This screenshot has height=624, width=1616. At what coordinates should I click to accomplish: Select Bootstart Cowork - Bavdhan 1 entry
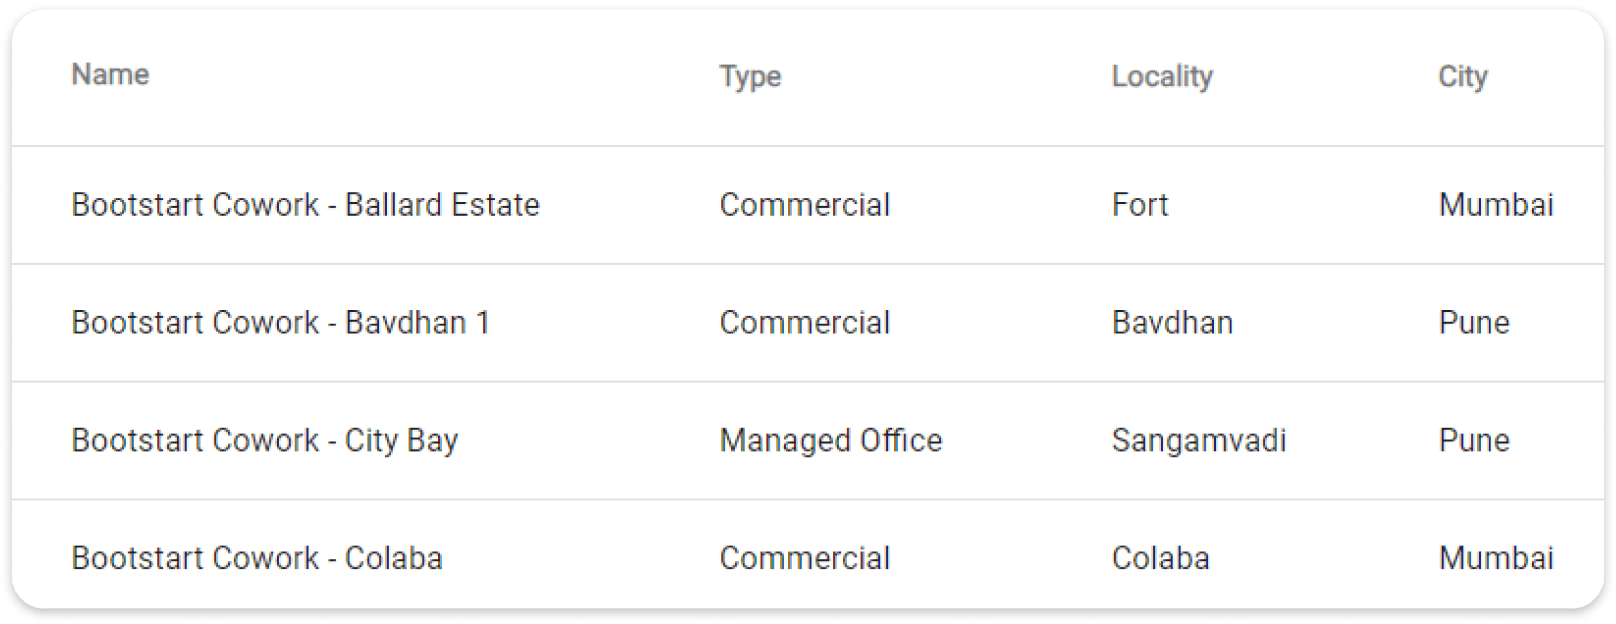coord(280,323)
